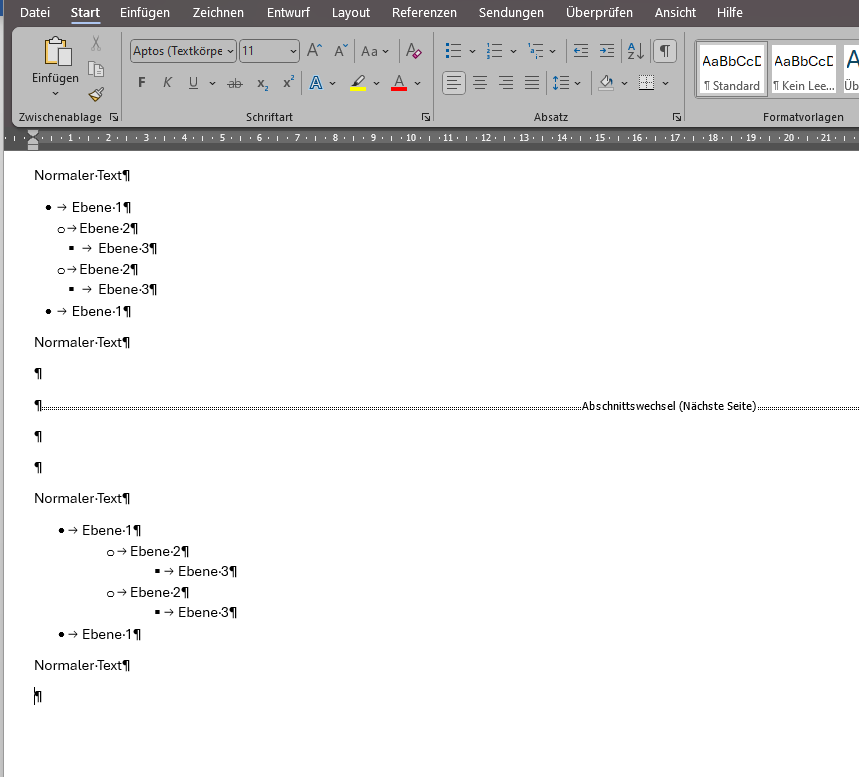Screen dimensions: 859x777
Task: Center align text
Action: pos(480,83)
